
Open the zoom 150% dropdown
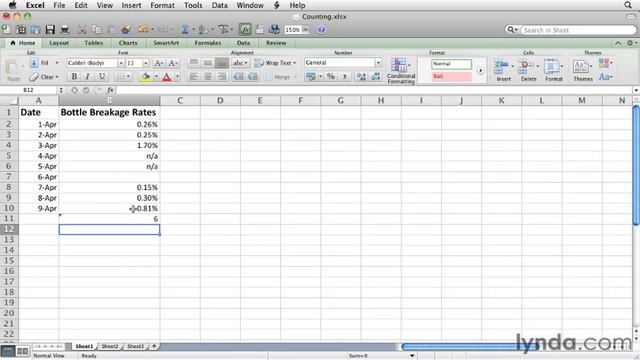point(305,29)
